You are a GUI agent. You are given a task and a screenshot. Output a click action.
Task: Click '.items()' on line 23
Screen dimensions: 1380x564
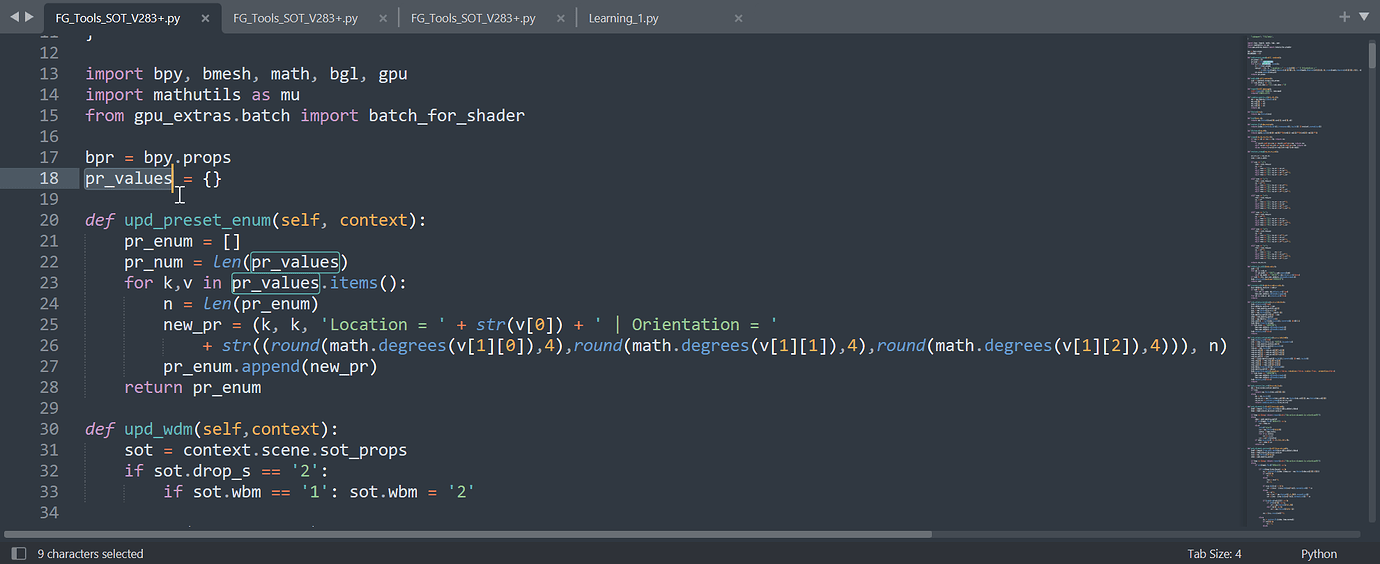coord(359,283)
